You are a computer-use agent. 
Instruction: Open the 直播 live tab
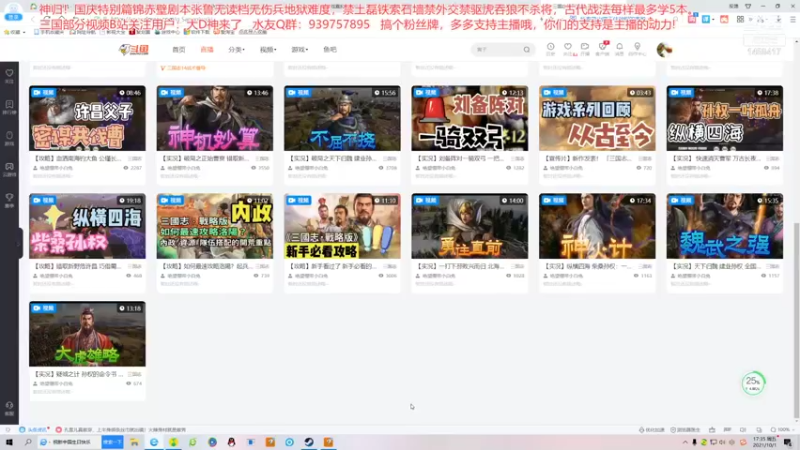207,49
